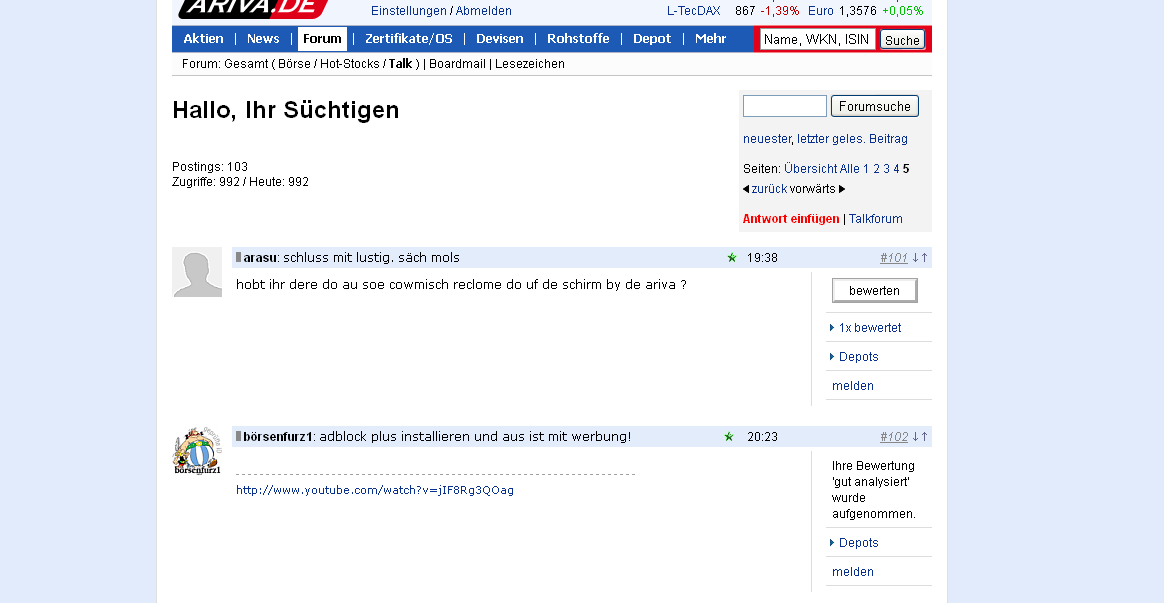Open Lesezeichen
The image size is (1164, 603).
(x=530, y=64)
